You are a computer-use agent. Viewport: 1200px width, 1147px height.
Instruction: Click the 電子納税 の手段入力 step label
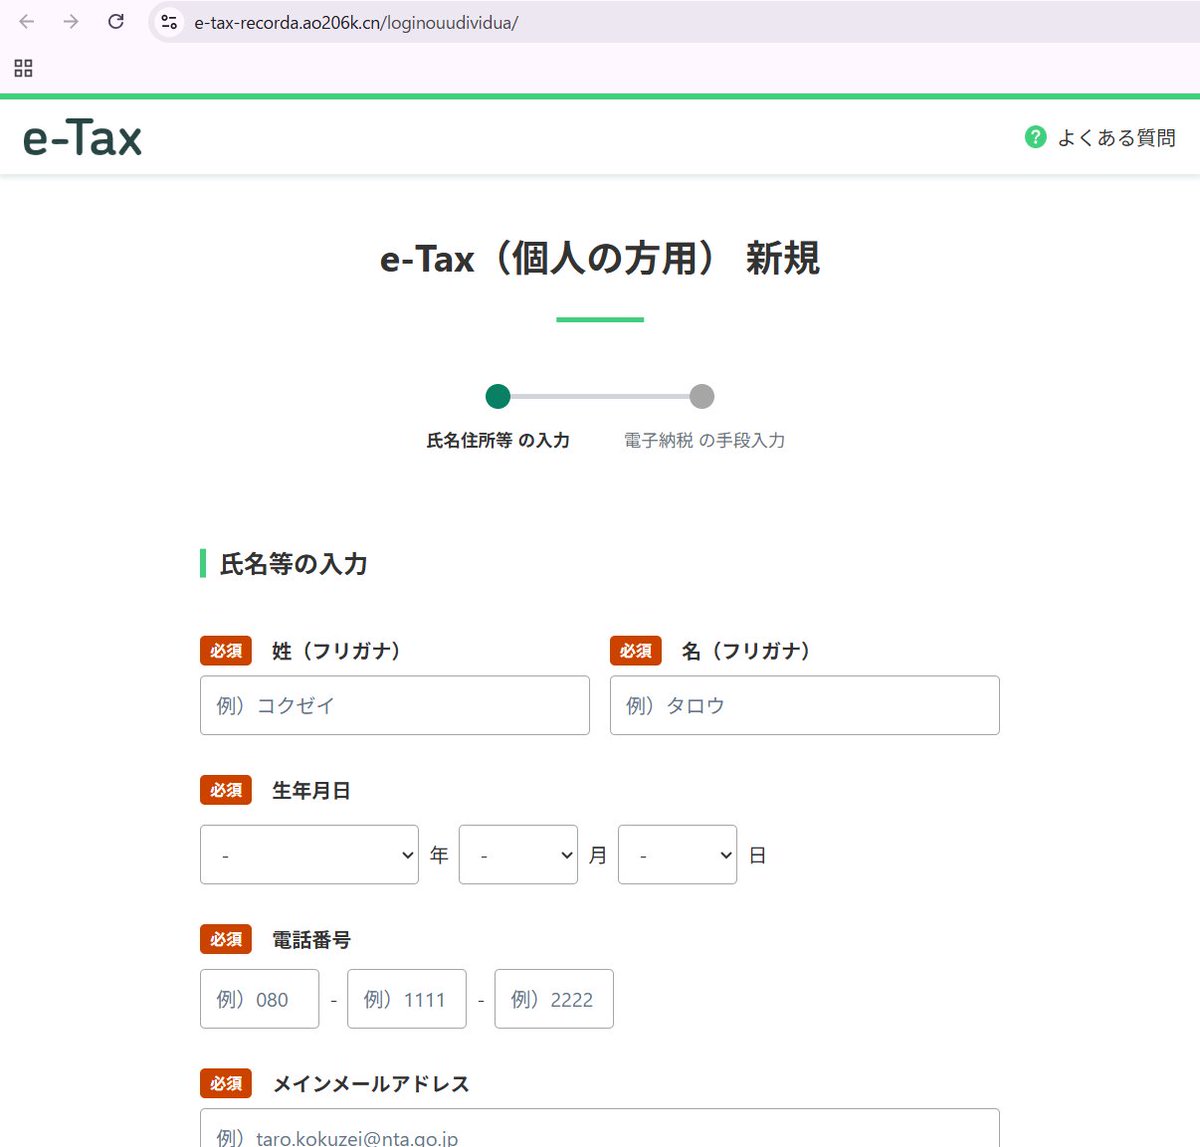(x=704, y=440)
